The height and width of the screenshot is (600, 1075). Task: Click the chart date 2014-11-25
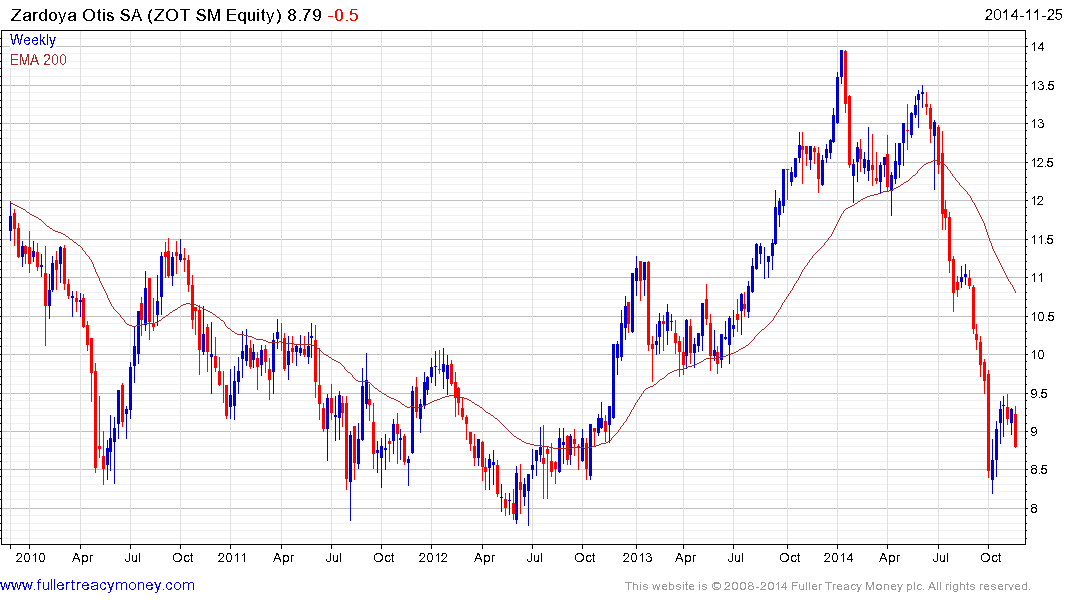coord(1024,15)
